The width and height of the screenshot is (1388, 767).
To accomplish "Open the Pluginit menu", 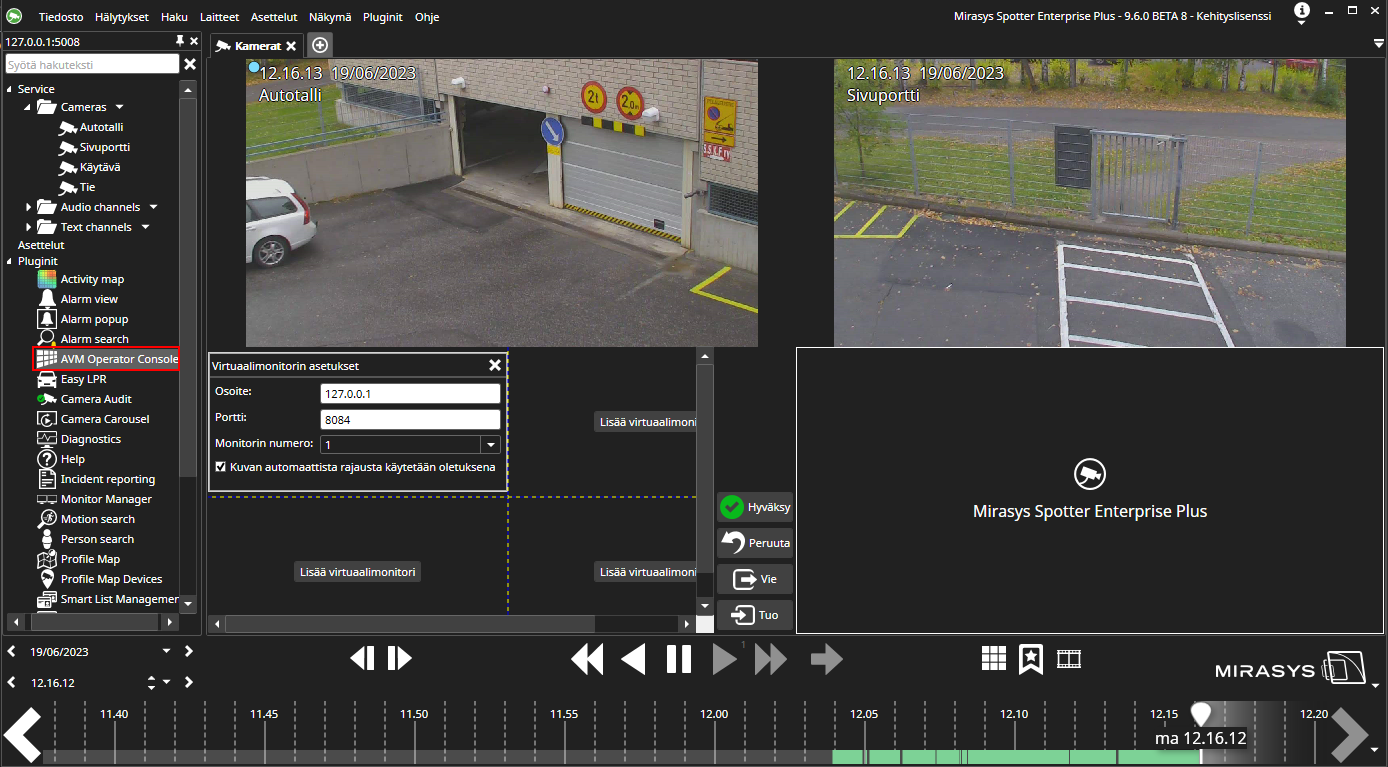I will coord(382,17).
